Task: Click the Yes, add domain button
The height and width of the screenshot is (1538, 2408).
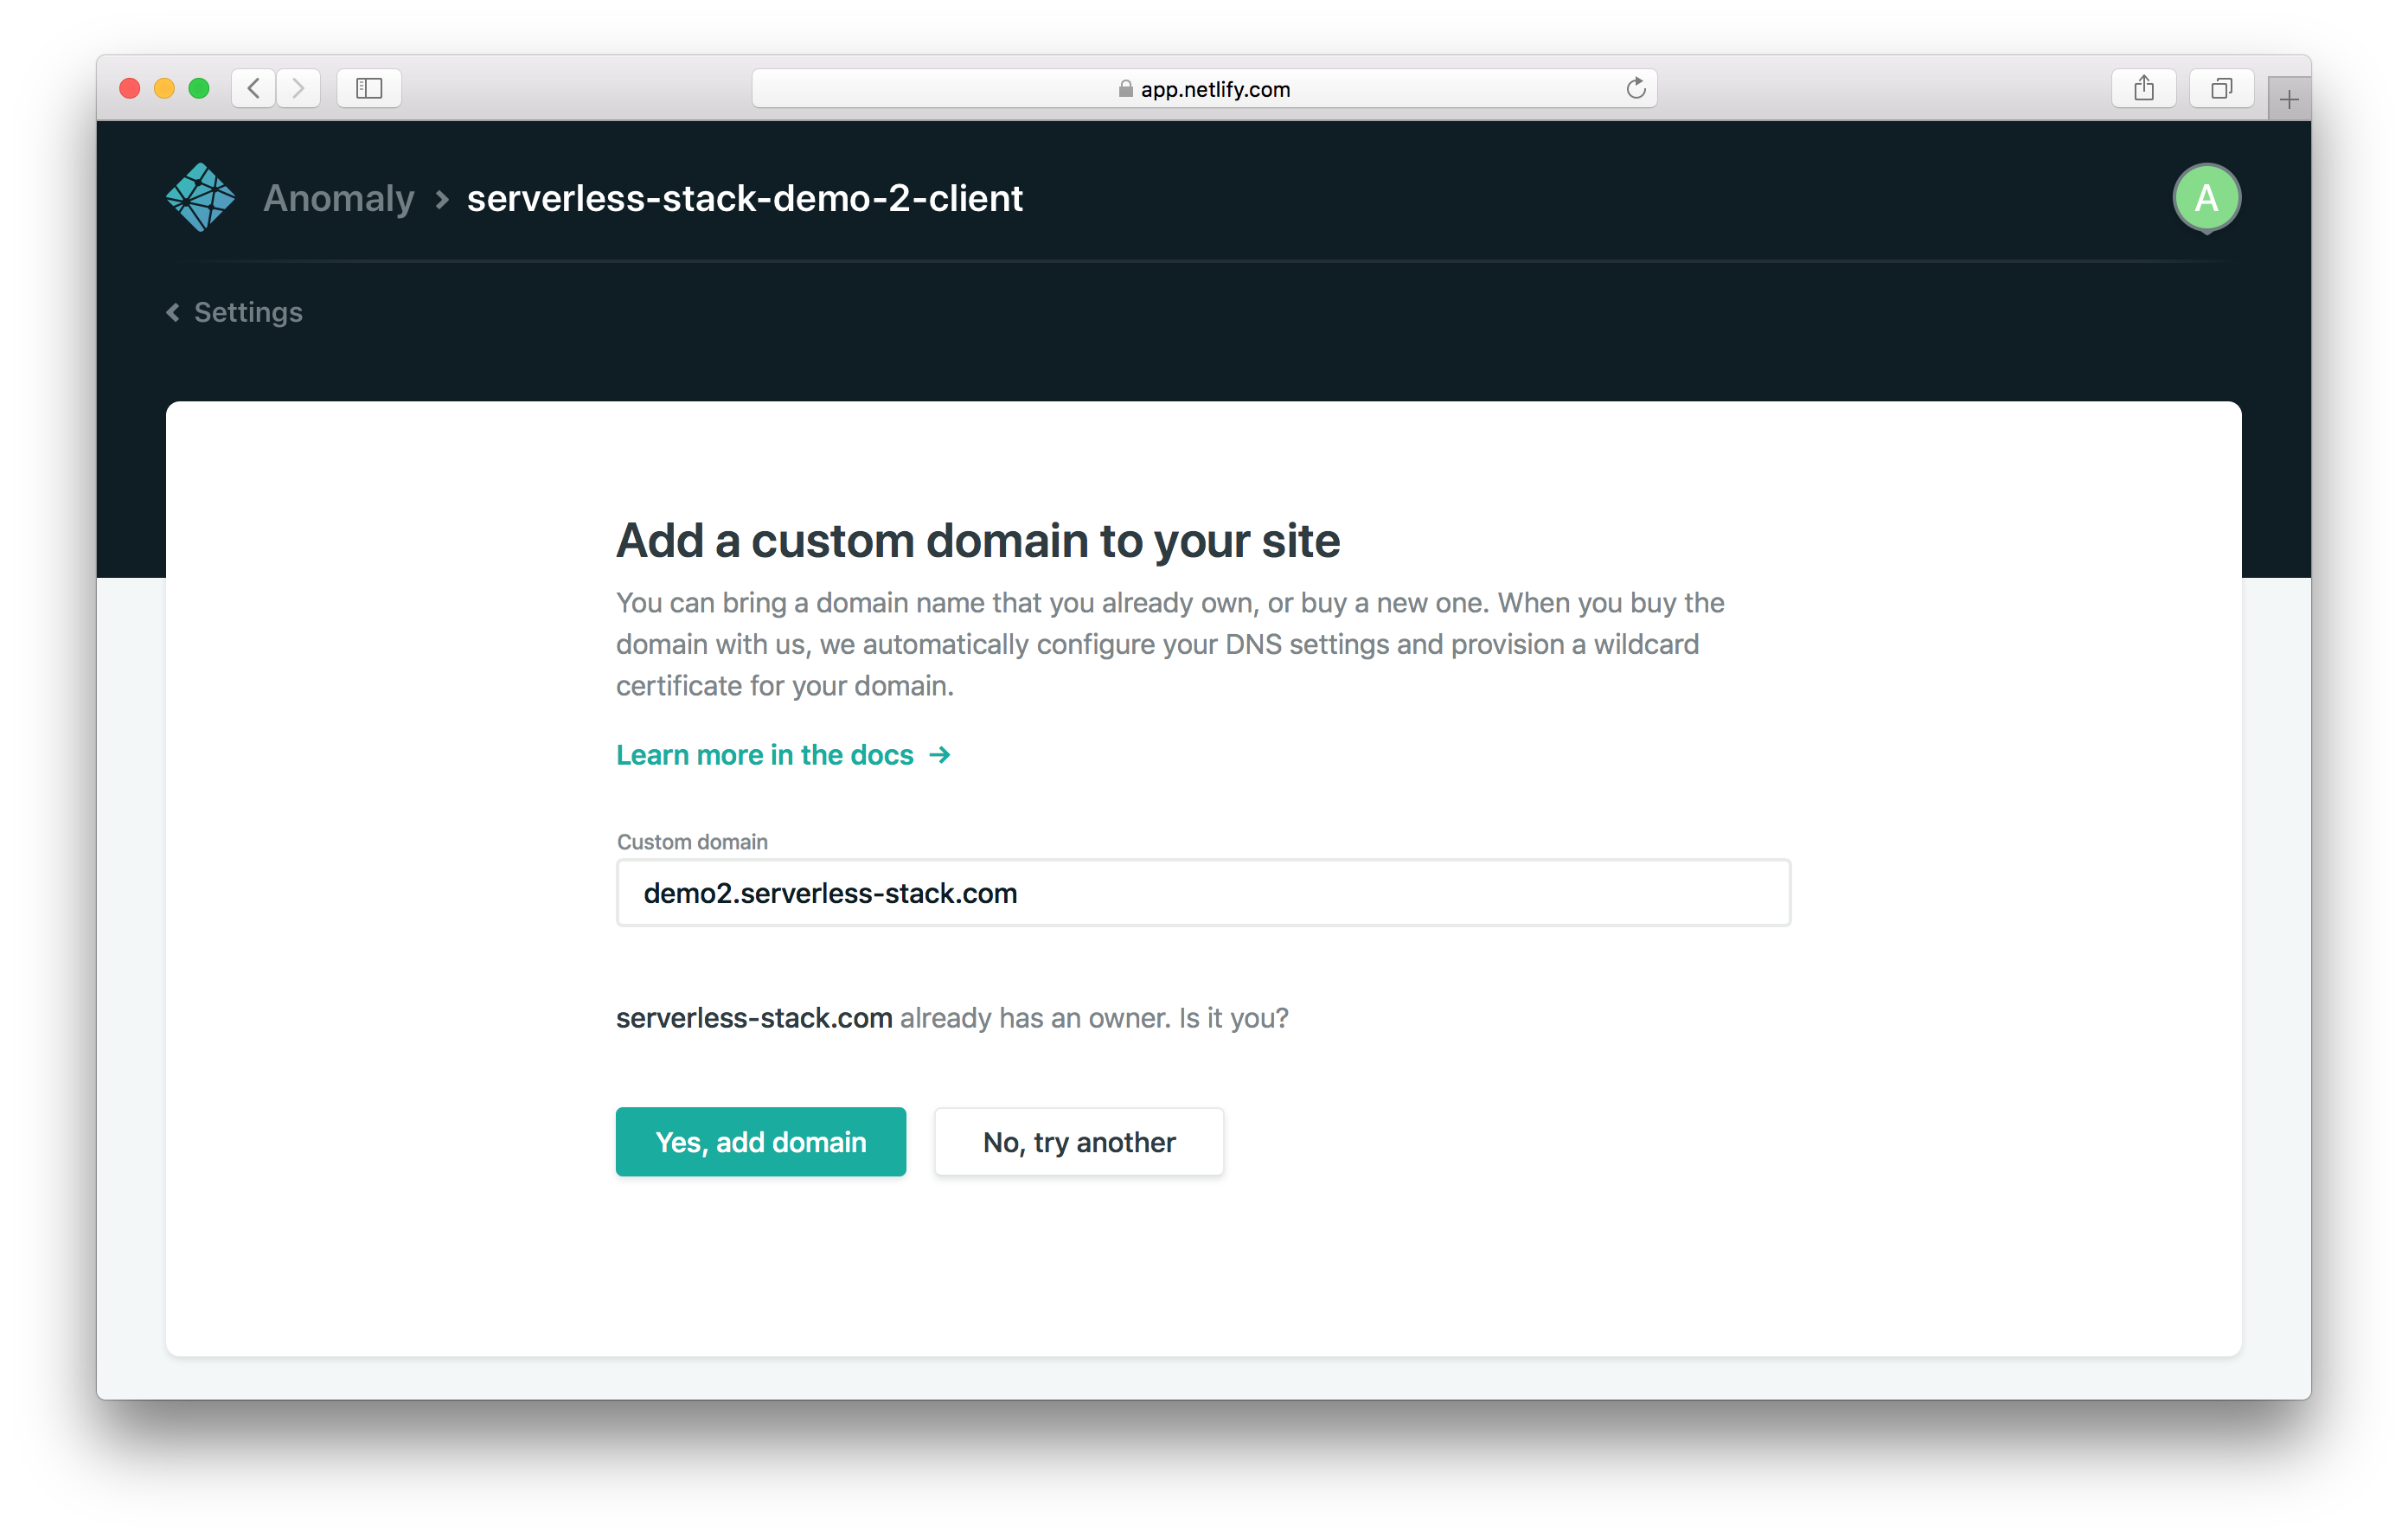Action: point(760,1141)
